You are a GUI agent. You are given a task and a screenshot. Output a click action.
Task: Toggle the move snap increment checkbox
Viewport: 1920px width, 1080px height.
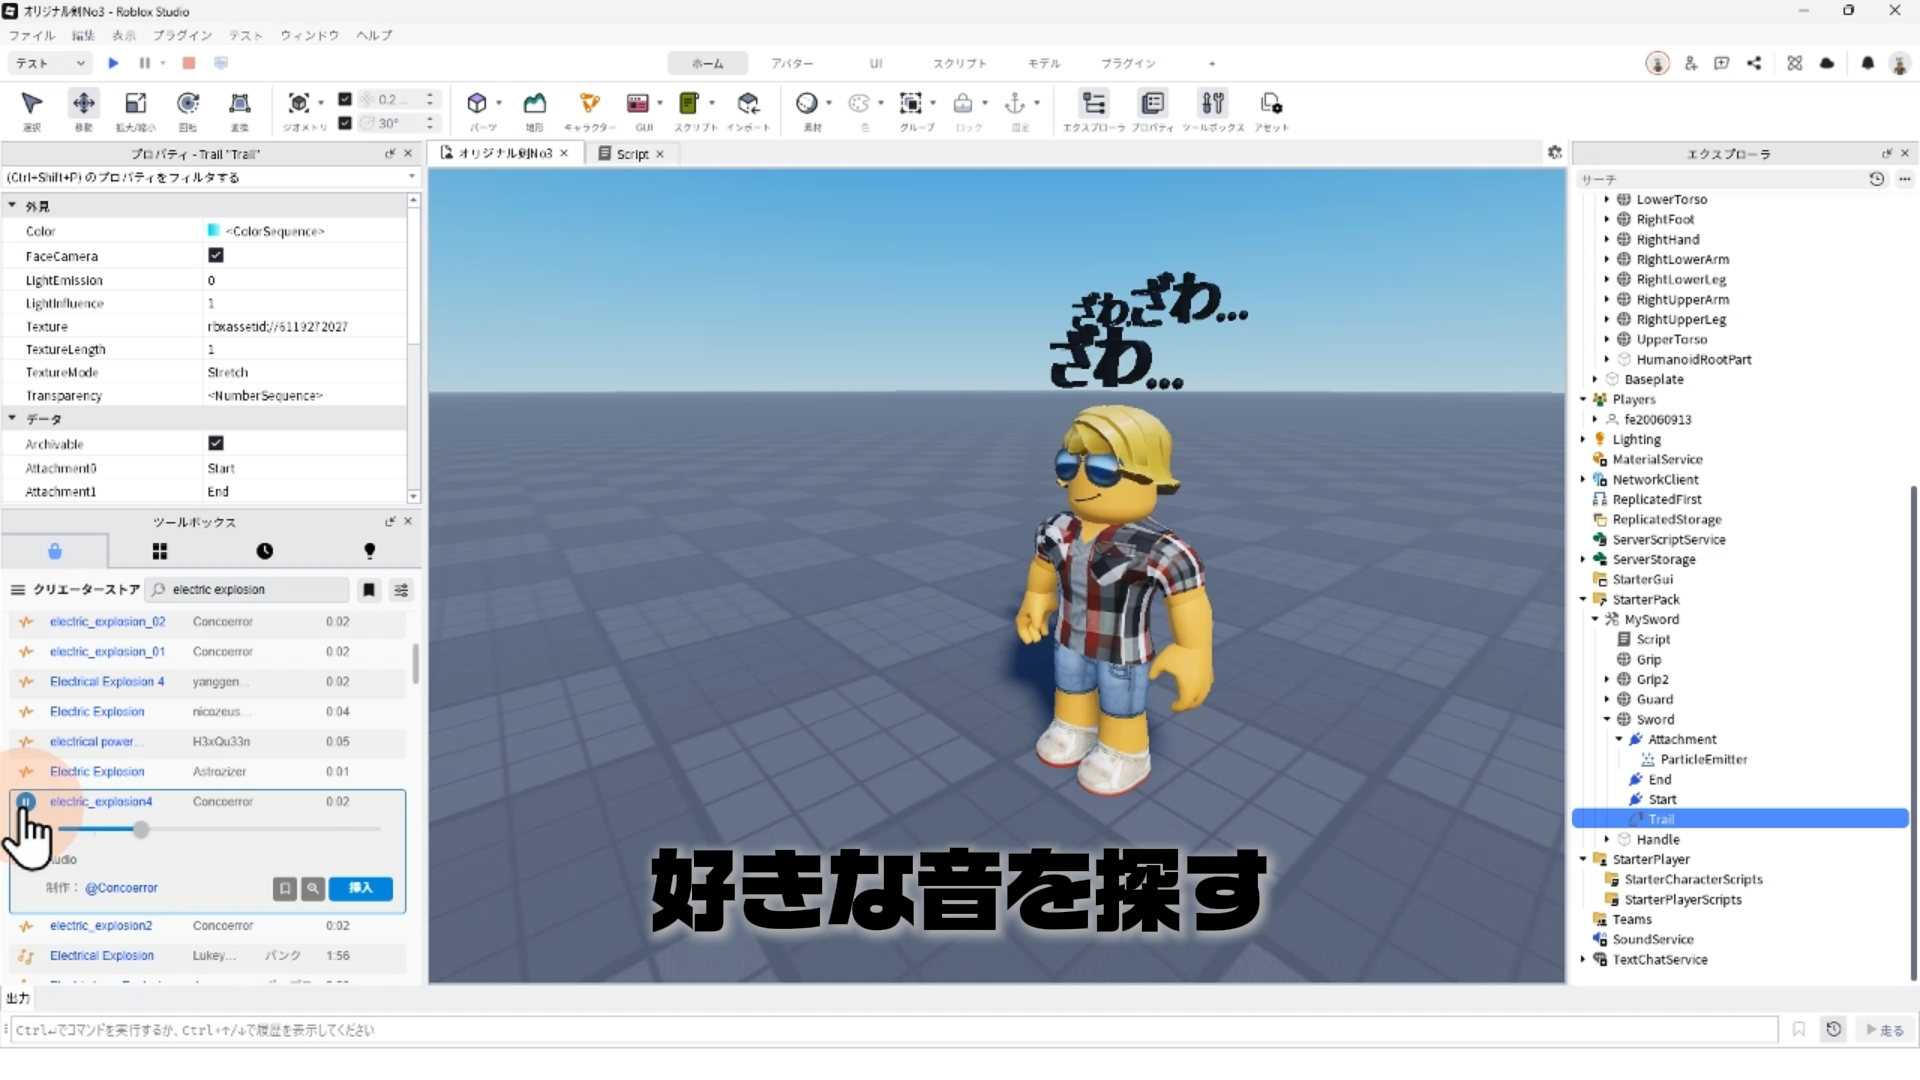[x=345, y=99]
